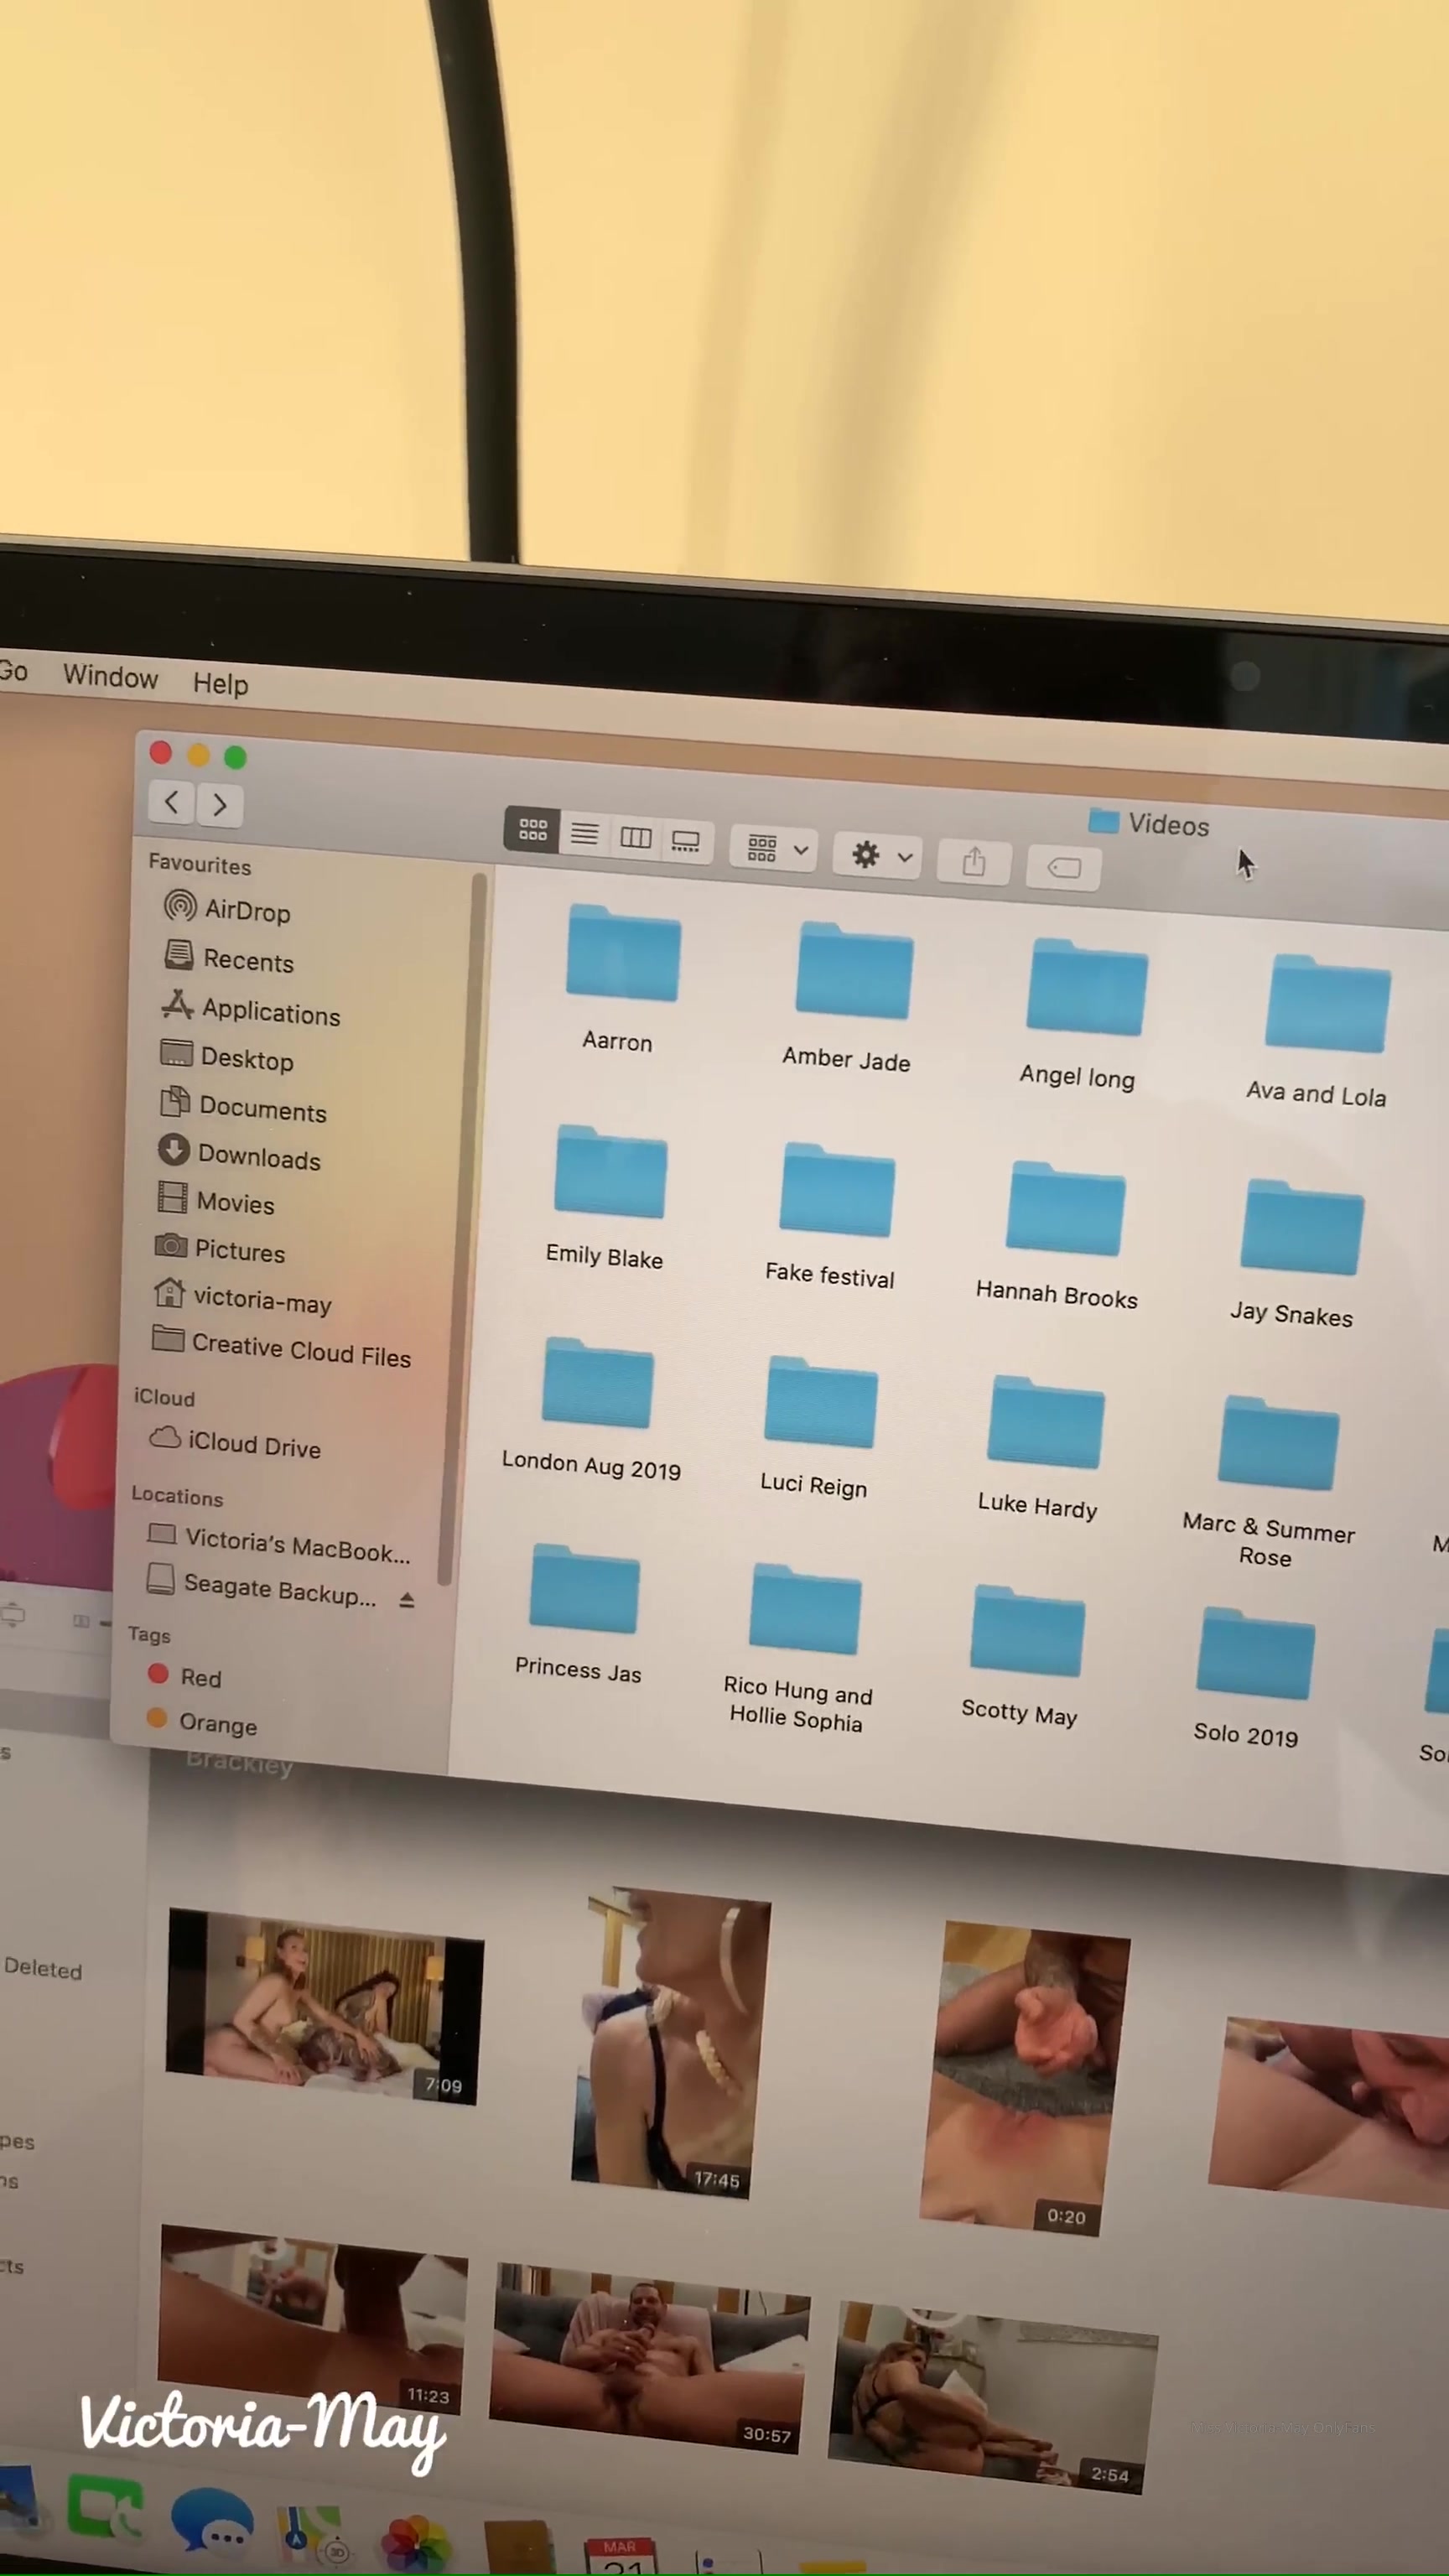Open the Action gear dropdown menu

(x=880, y=856)
